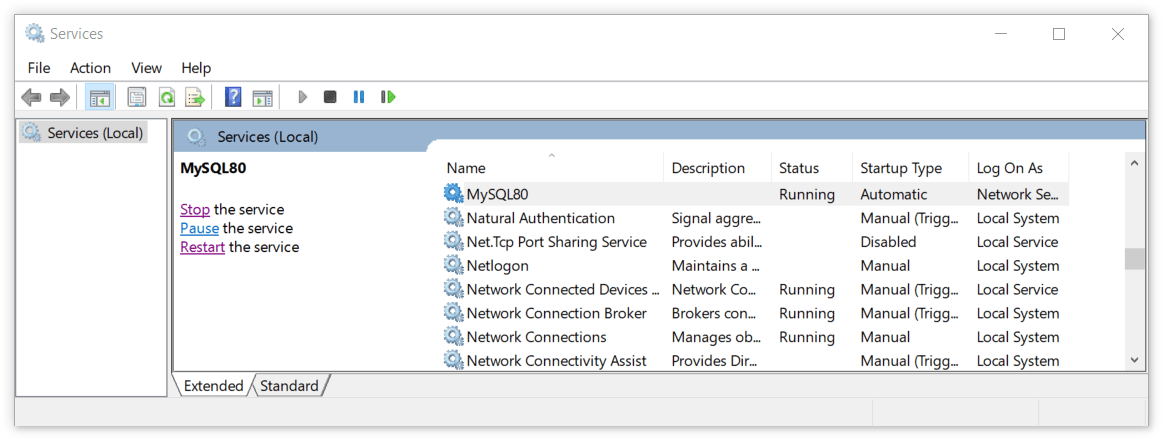1164x444 pixels.
Task: Open the View menu
Action: pos(146,68)
